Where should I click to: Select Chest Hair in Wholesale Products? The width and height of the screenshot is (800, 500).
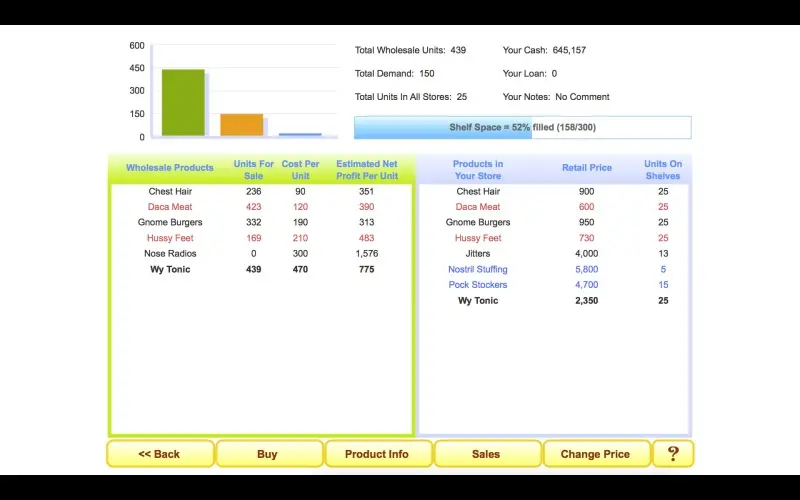click(170, 191)
